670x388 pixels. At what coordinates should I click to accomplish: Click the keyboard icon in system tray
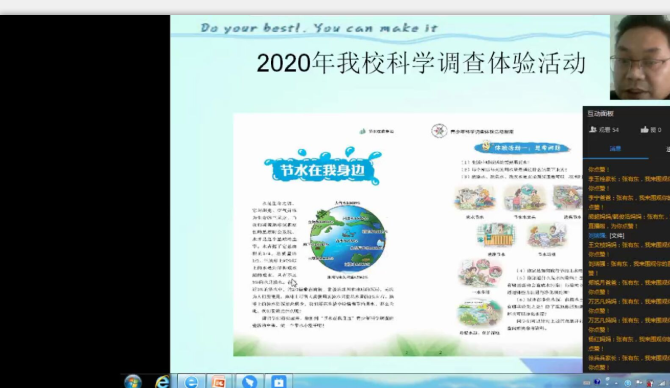point(587,383)
